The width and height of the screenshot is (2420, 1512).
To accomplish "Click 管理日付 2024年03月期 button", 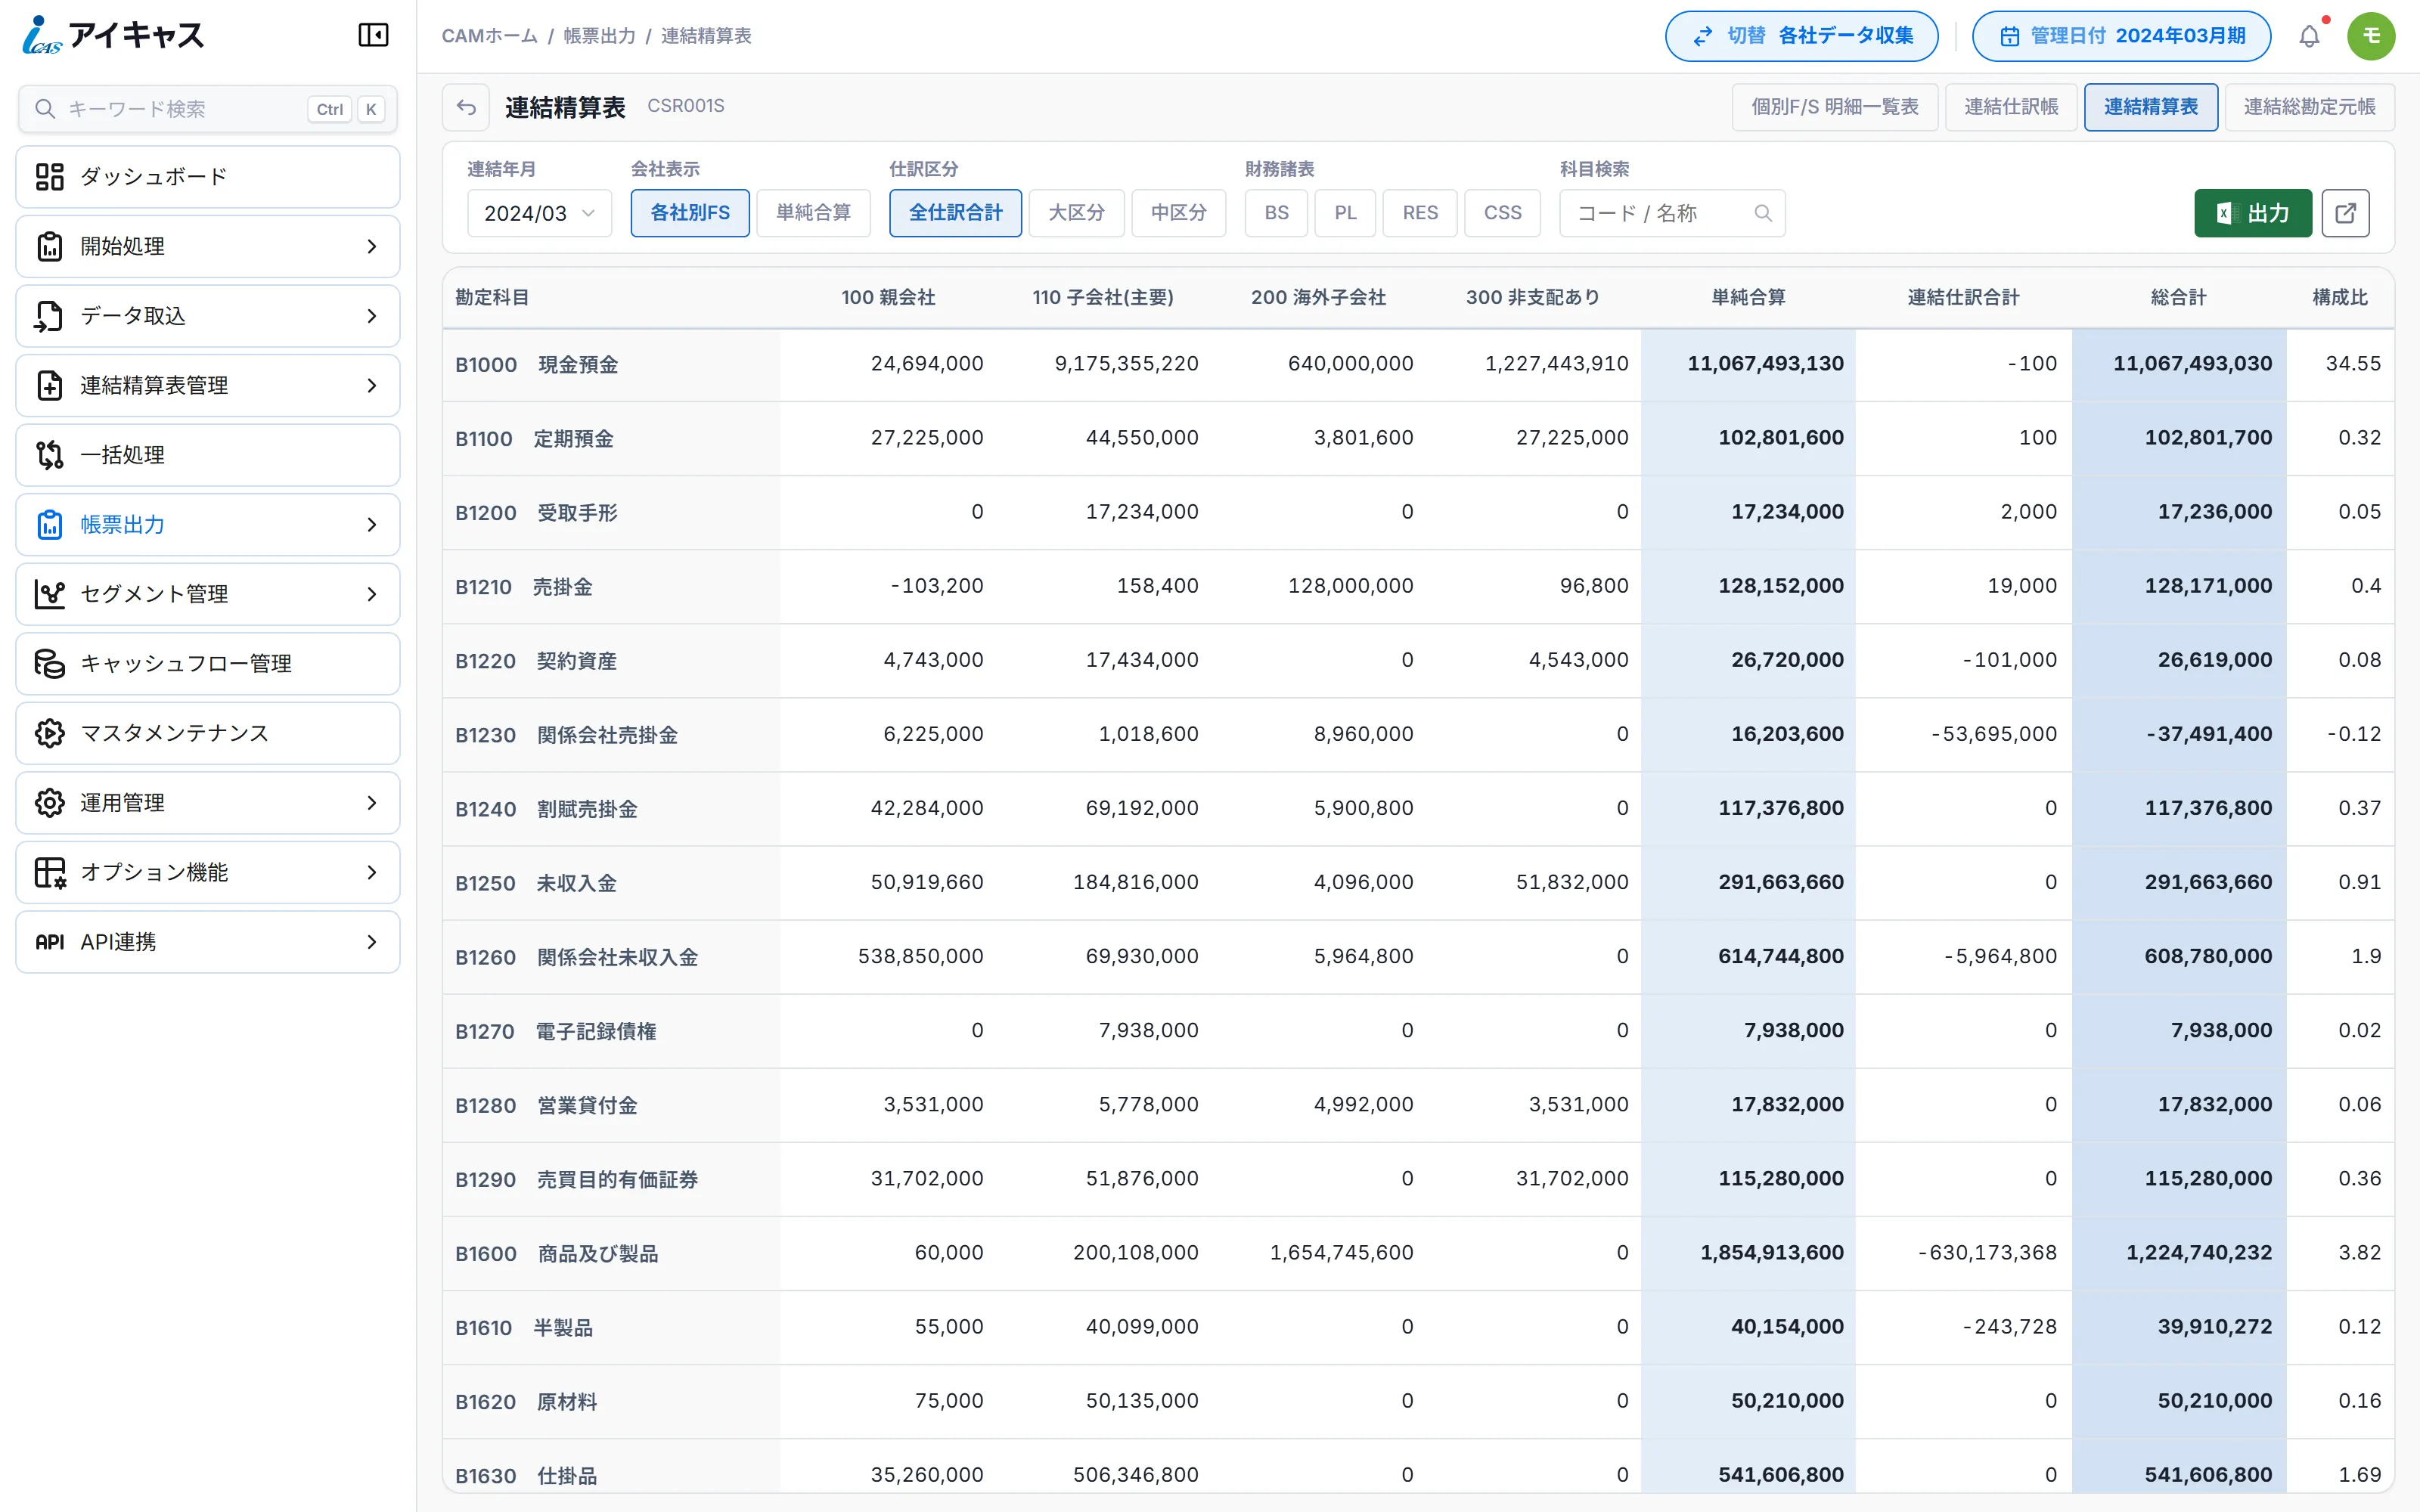I will point(2121,36).
